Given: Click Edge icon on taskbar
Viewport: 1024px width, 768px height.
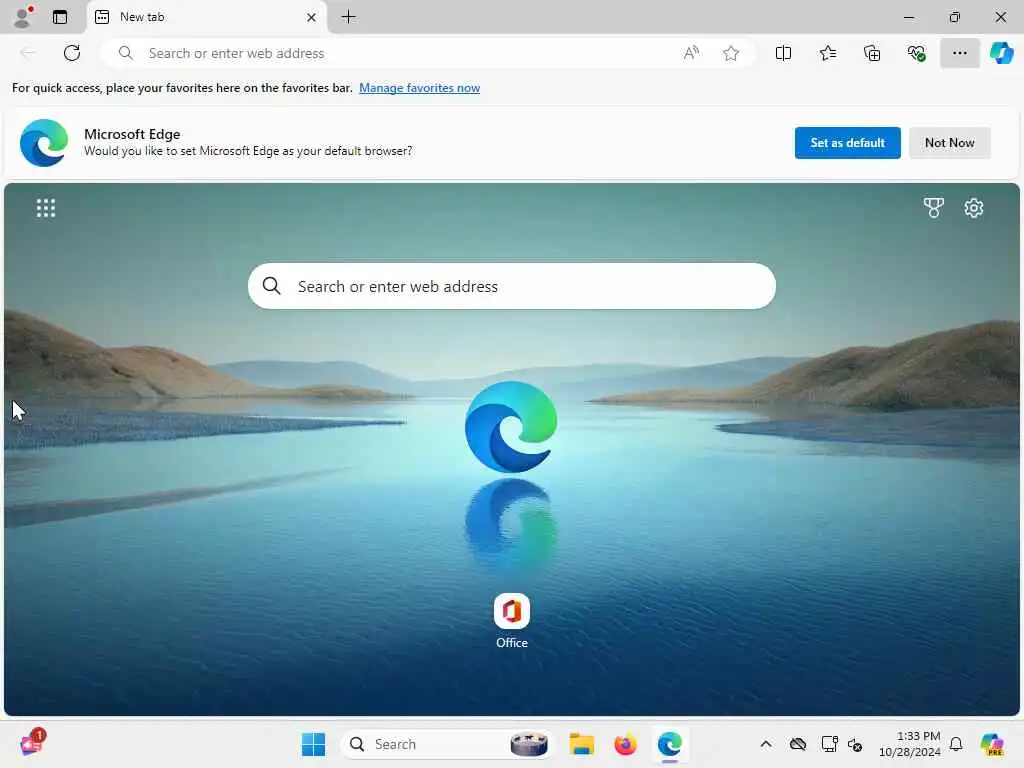Looking at the screenshot, I should (x=669, y=744).
